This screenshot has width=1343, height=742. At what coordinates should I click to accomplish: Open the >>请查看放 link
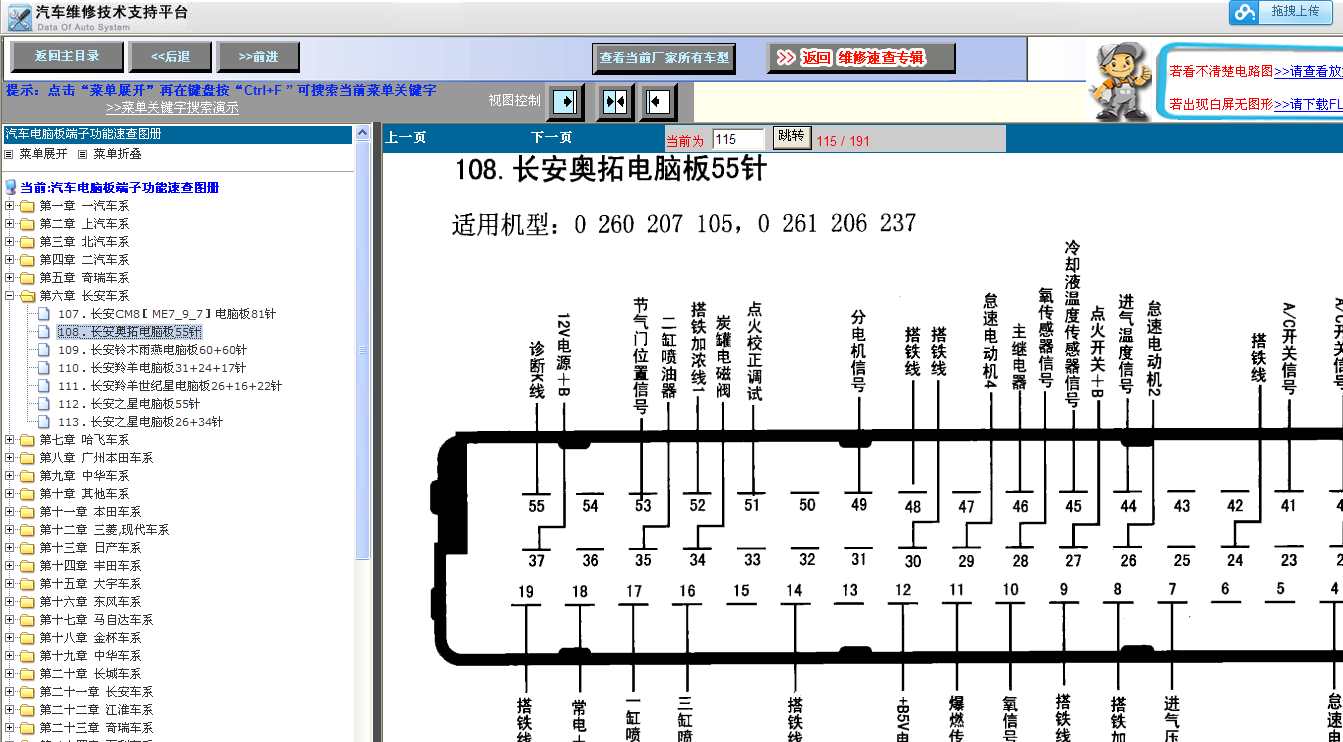1308,71
